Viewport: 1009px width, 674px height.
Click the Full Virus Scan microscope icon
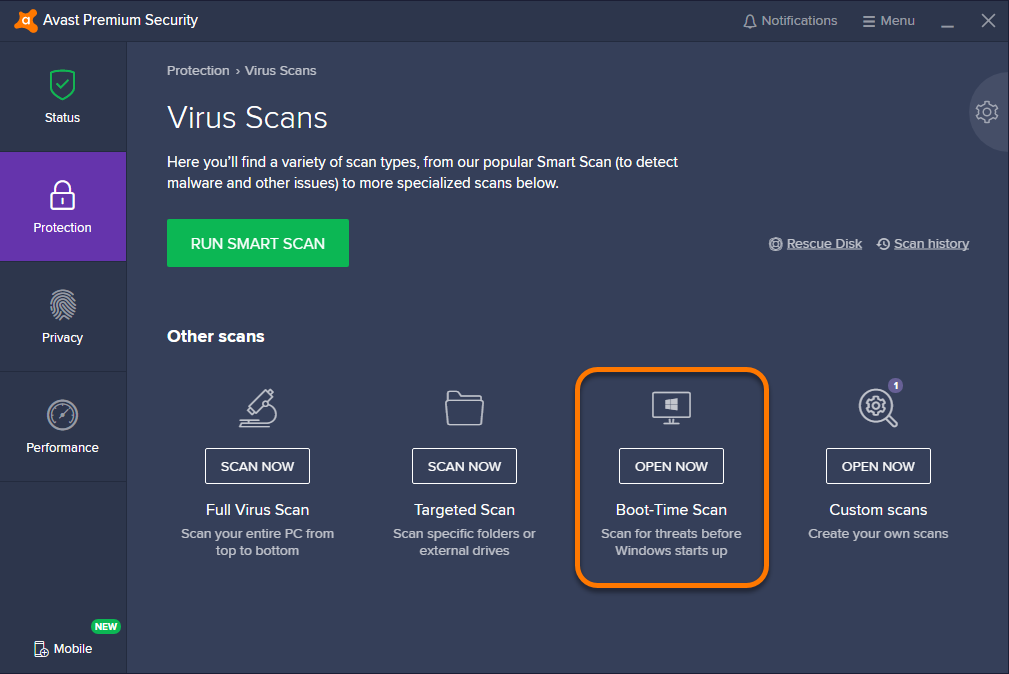coord(257,407)
